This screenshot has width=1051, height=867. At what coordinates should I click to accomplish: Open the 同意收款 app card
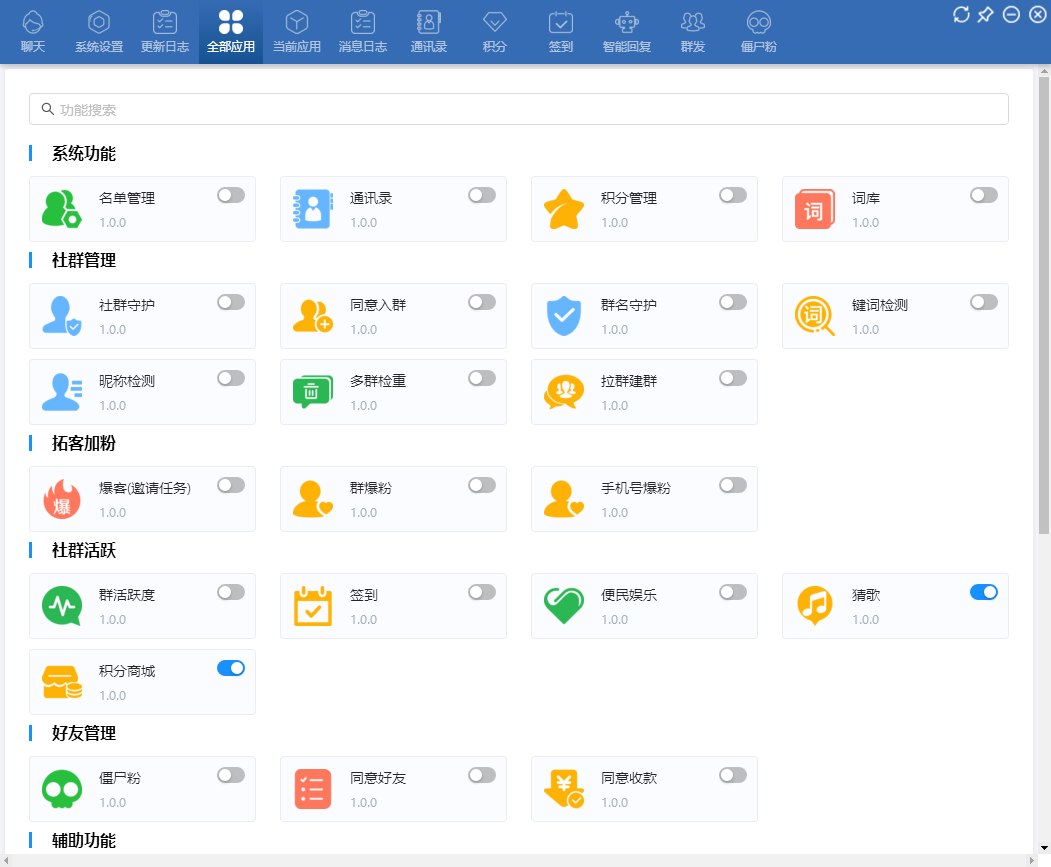pyautogui.click(x=643, y=789)
